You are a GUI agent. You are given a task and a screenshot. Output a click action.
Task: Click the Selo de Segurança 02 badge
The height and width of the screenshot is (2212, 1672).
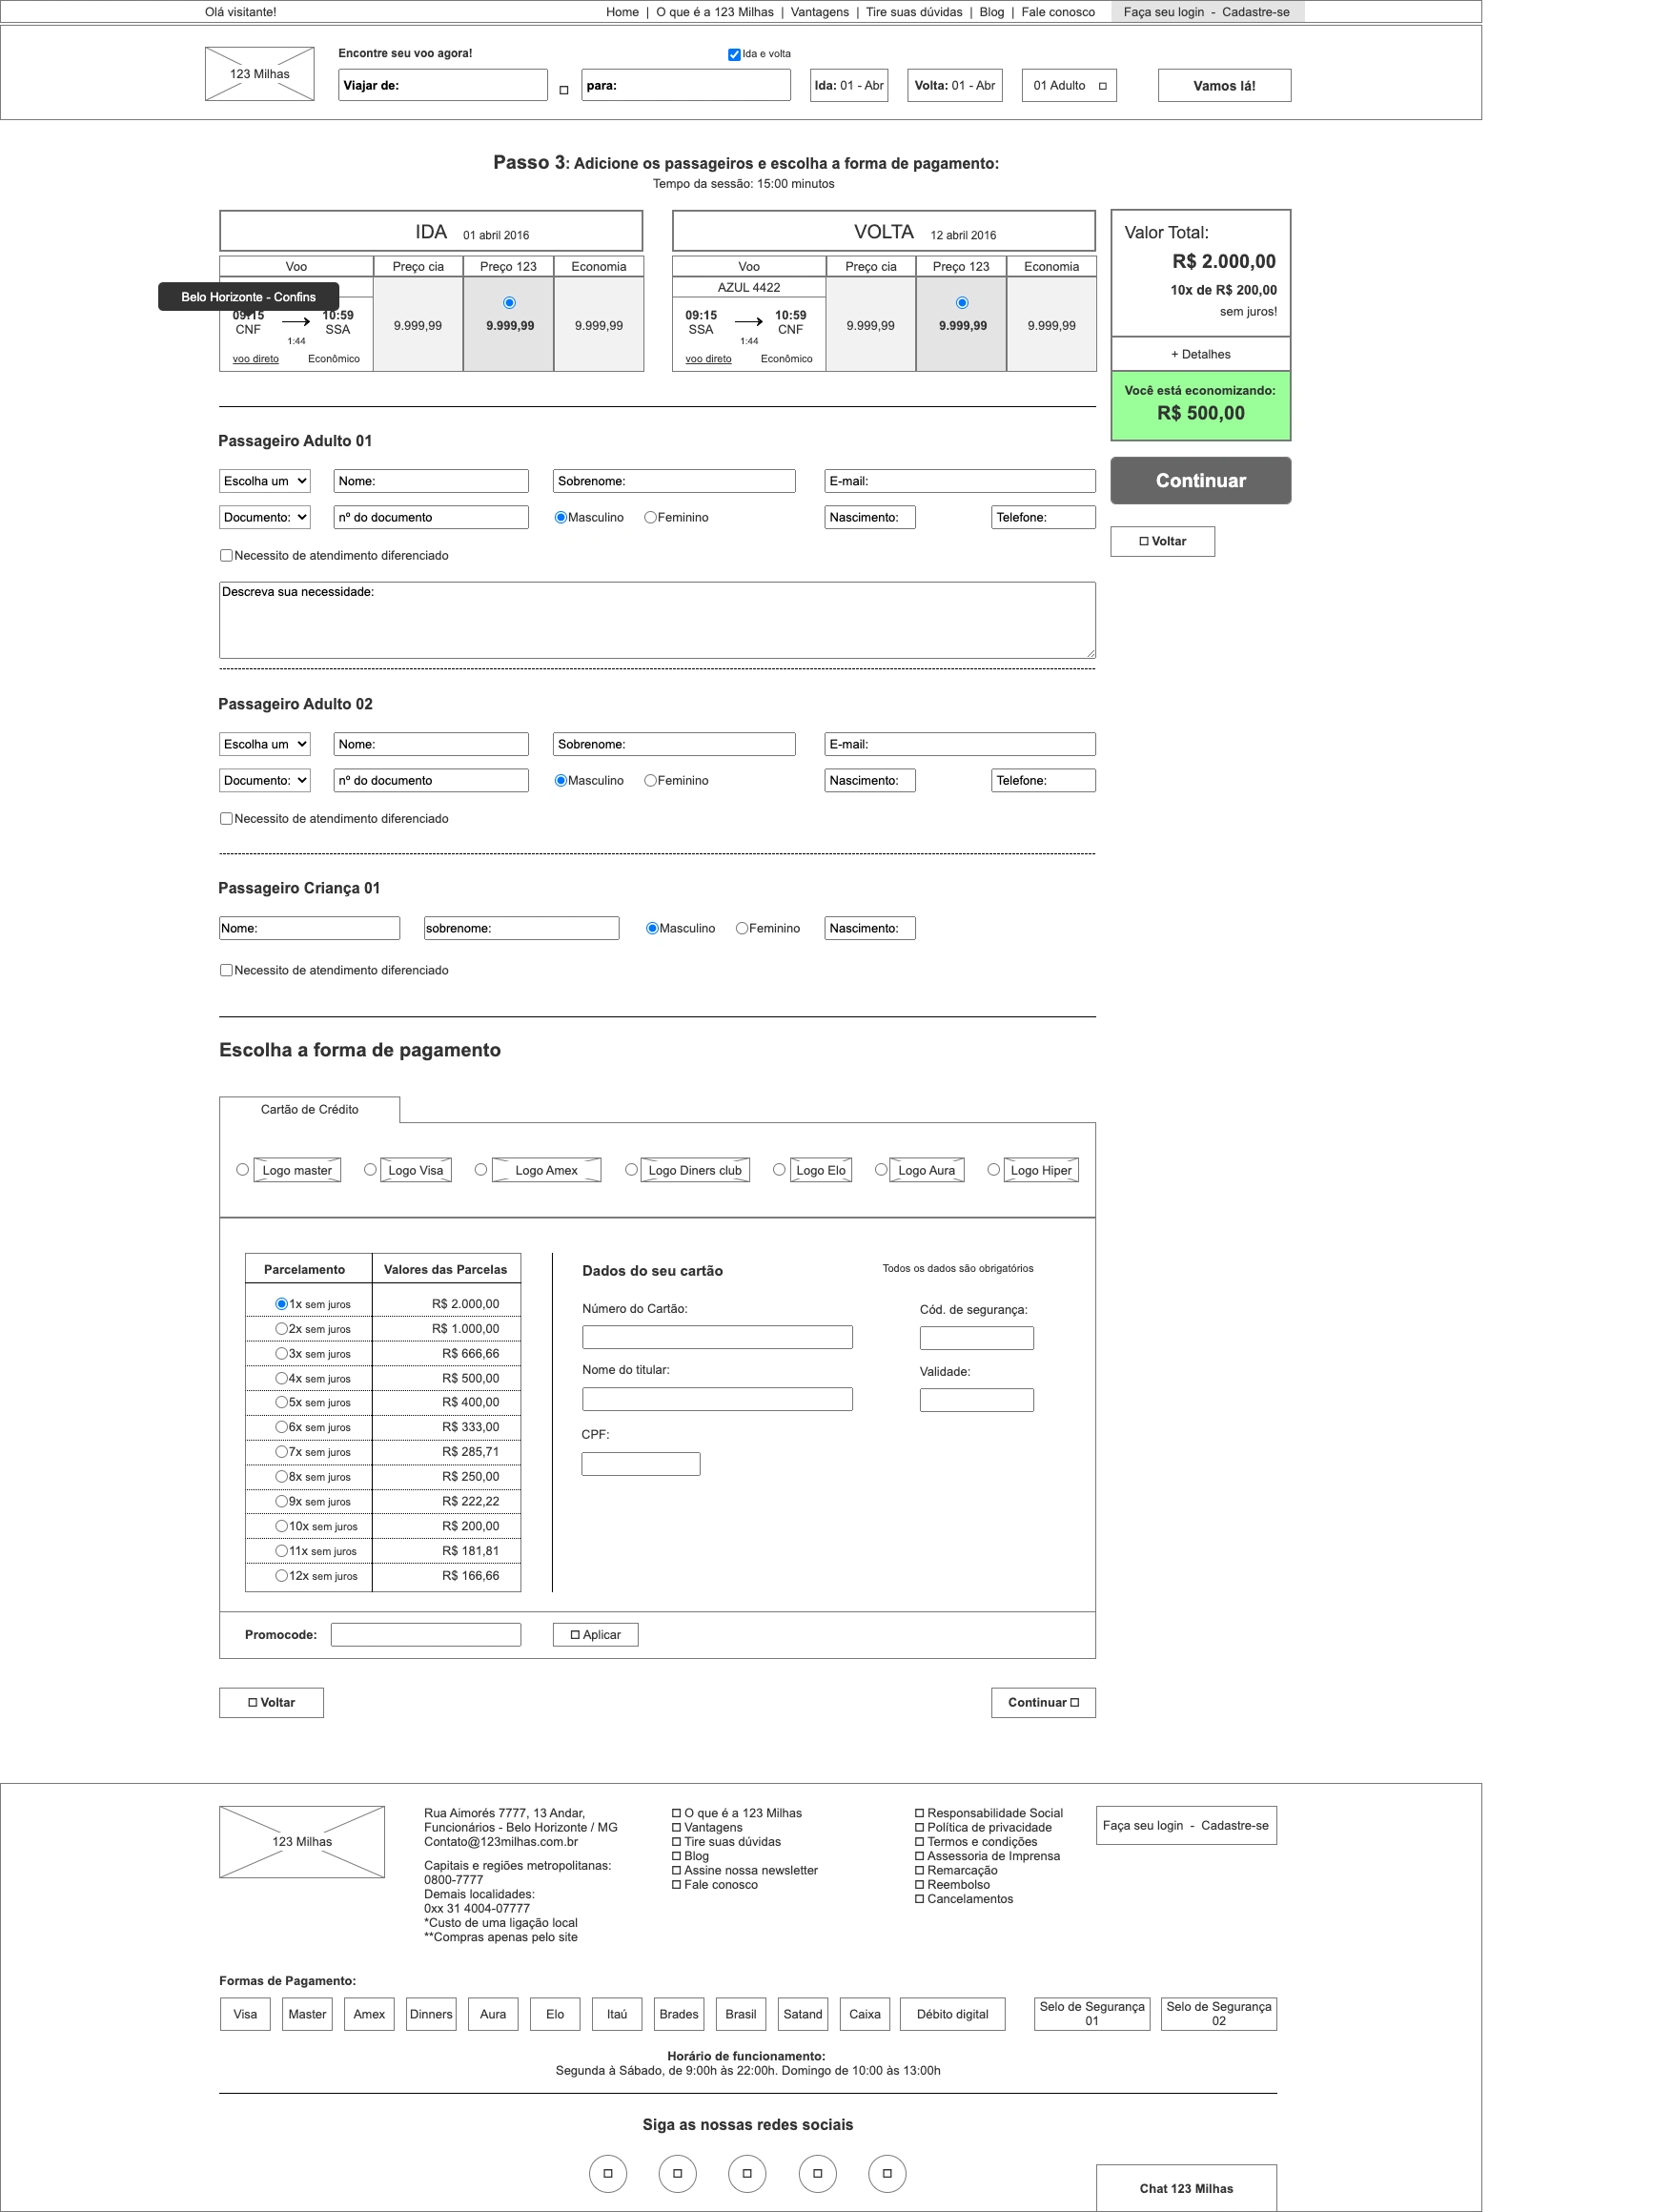[1219, 2013]
